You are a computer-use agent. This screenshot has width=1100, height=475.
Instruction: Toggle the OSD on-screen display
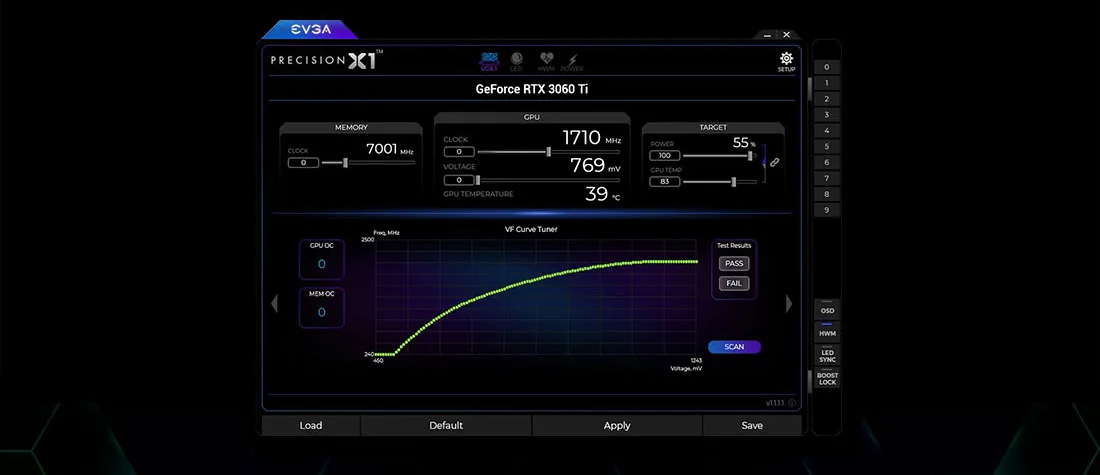[827, 311]
